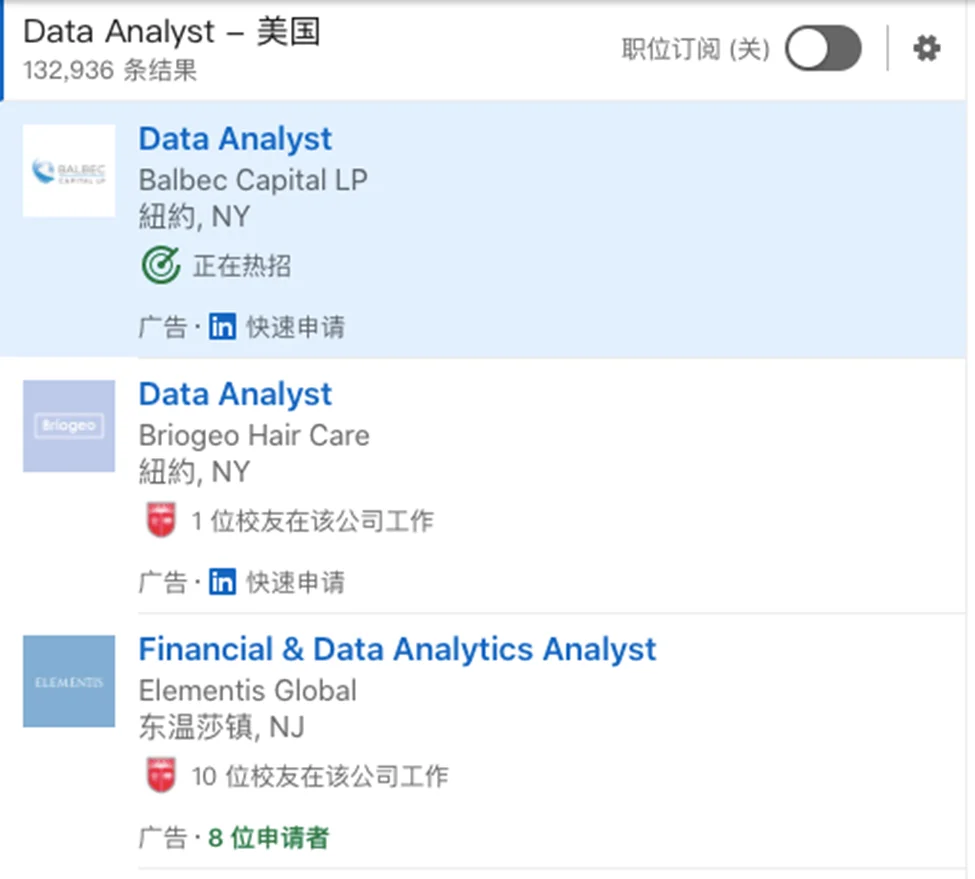Click the 132,936 条结果 results count
Viewport: 975px width, 879px height.
tap(110, 70)
